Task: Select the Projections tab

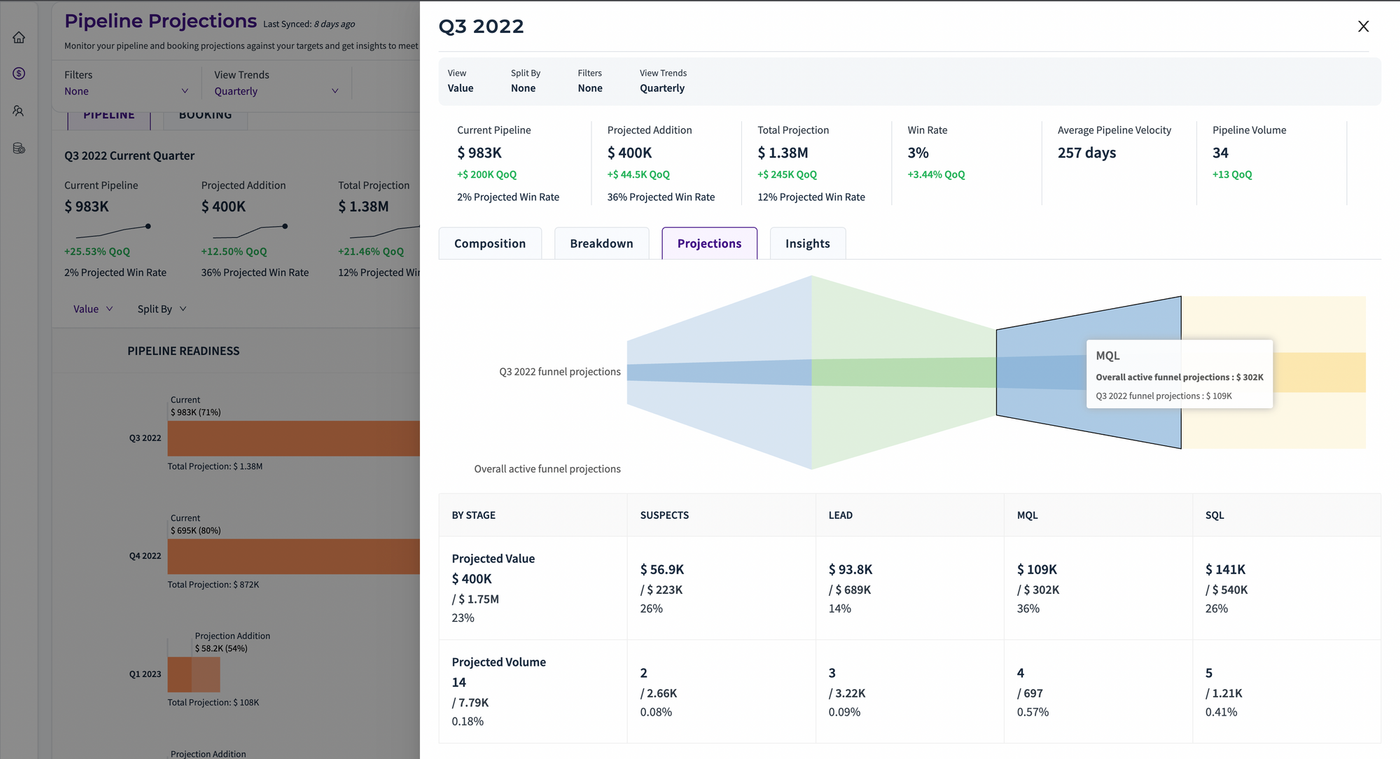Action: click(709, 243)
